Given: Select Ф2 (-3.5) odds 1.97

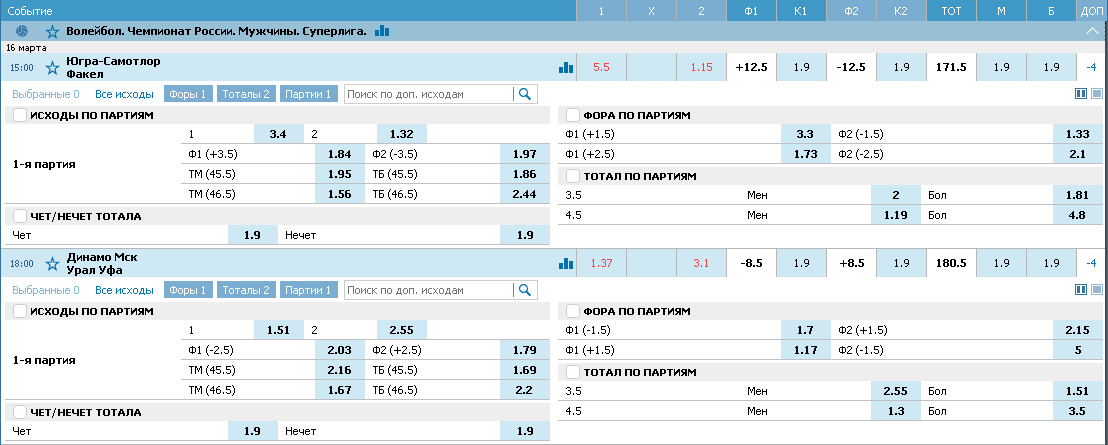Looking at the screenshot, I should 524,154.
